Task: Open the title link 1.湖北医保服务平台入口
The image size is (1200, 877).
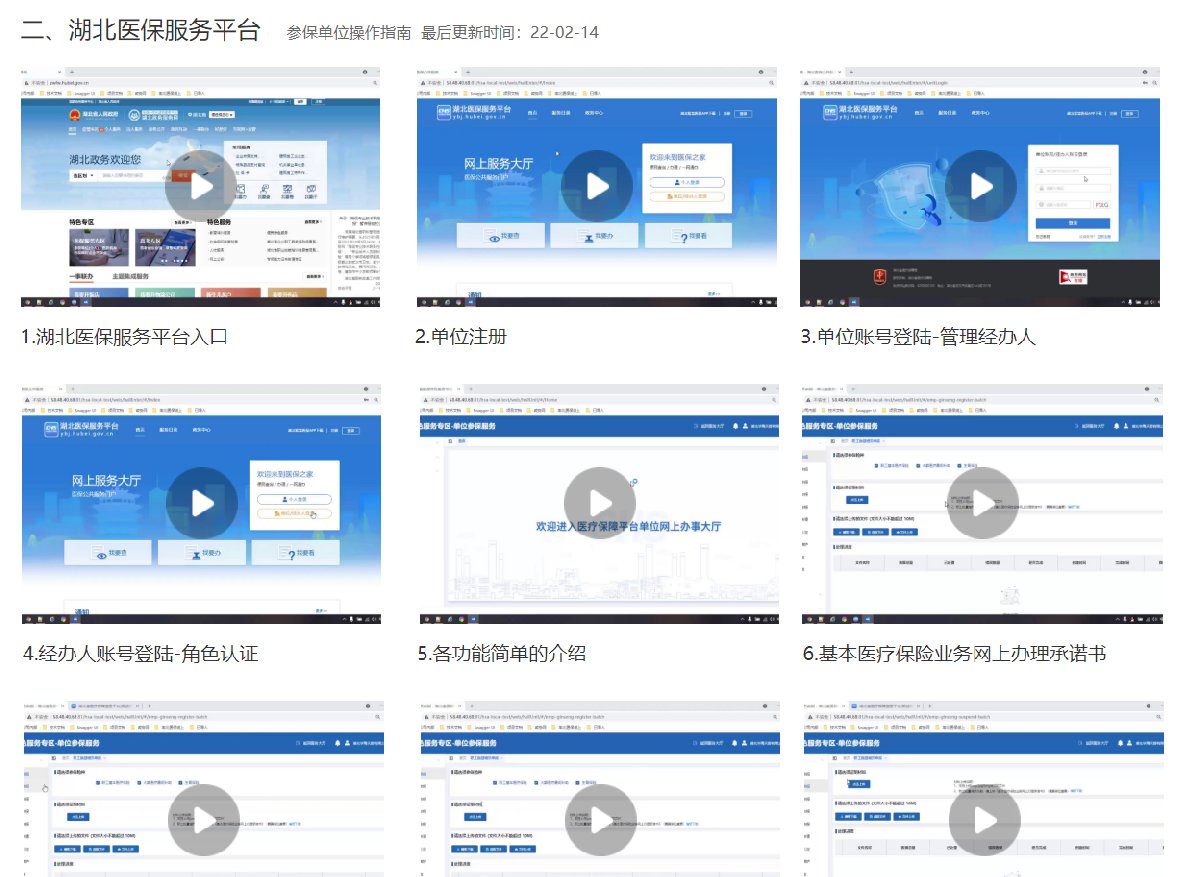Action: click(x=124, y=337)
